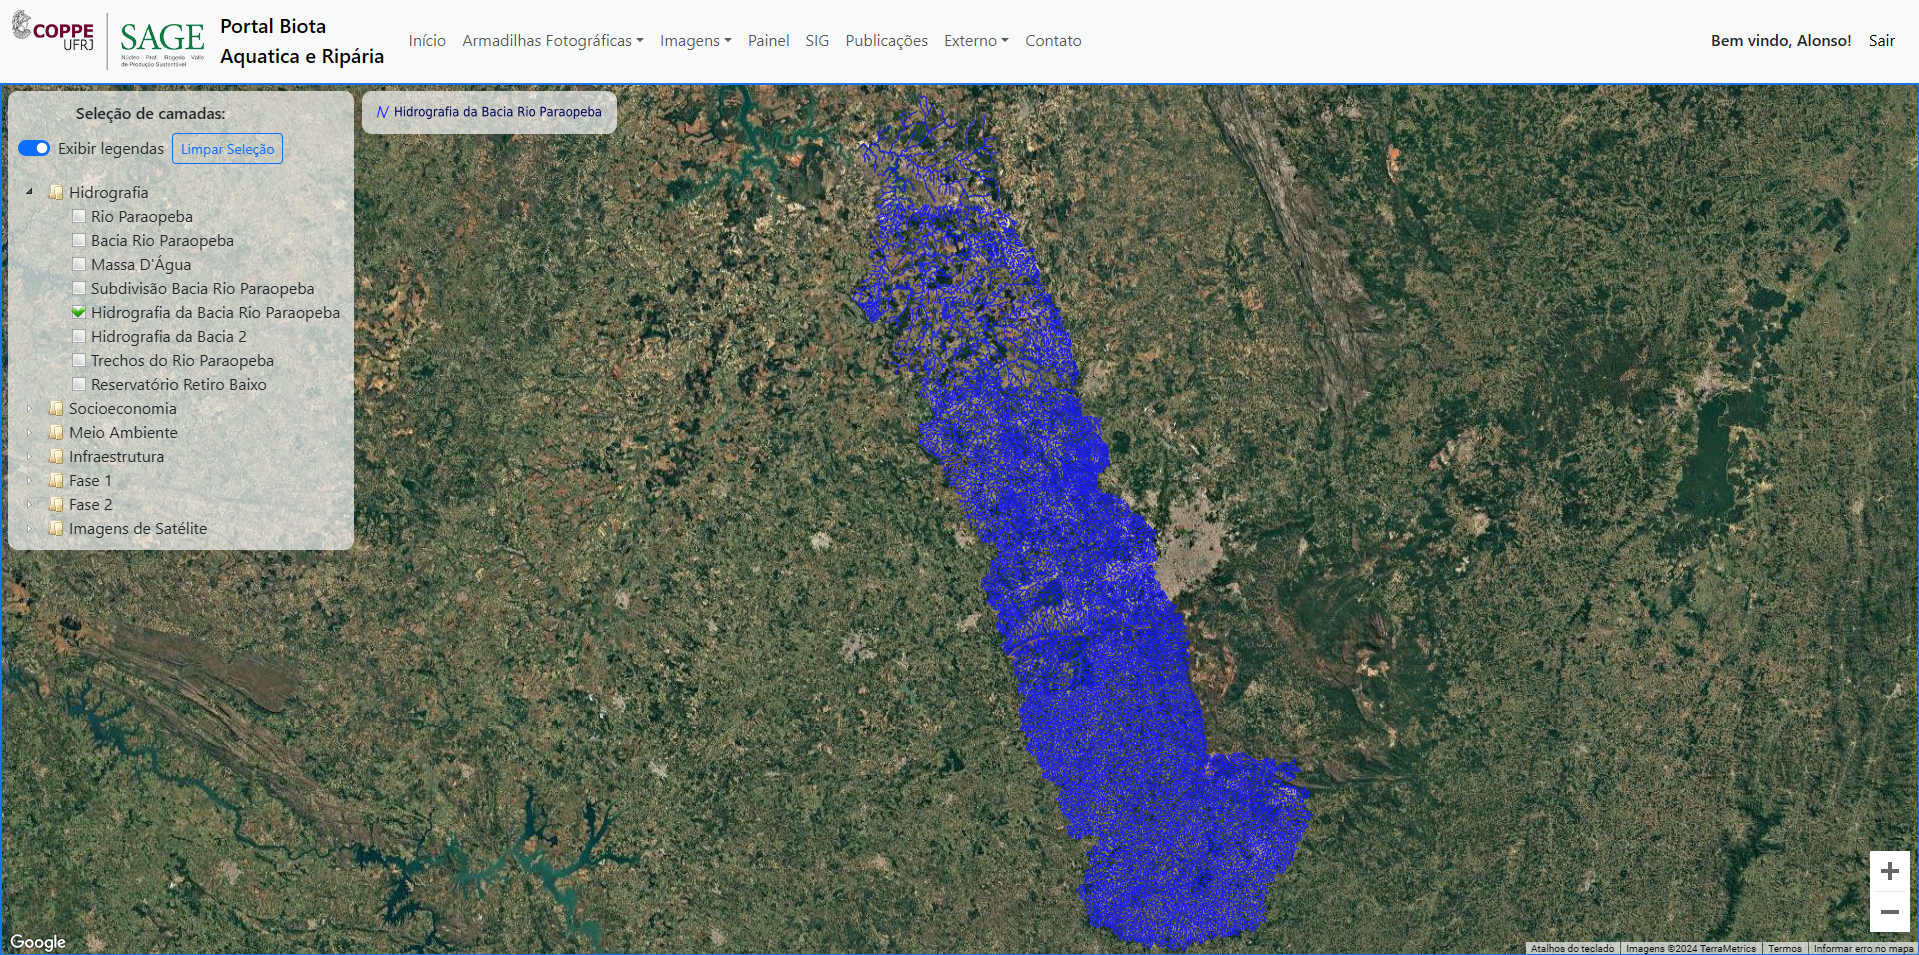Check the Rio Paraopeba layer
The image size is (1919, 955).
click(79, 216)
